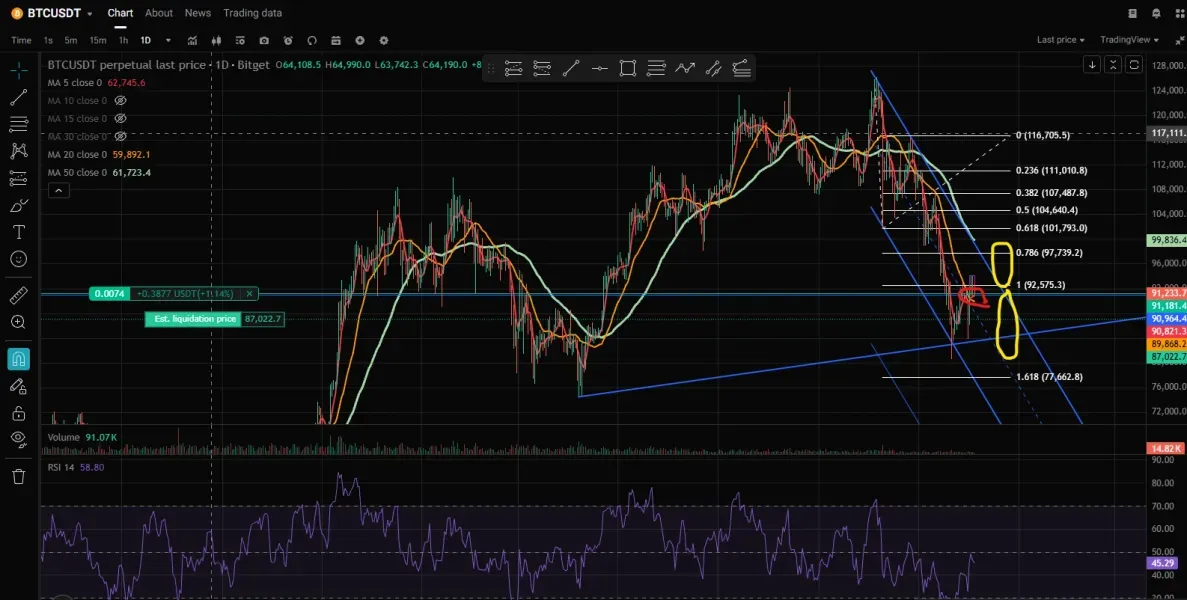Viewport: 1187px width, 600px height.
Task: Take a chart snapshot with camera icon
Action: tap(264, 40)
